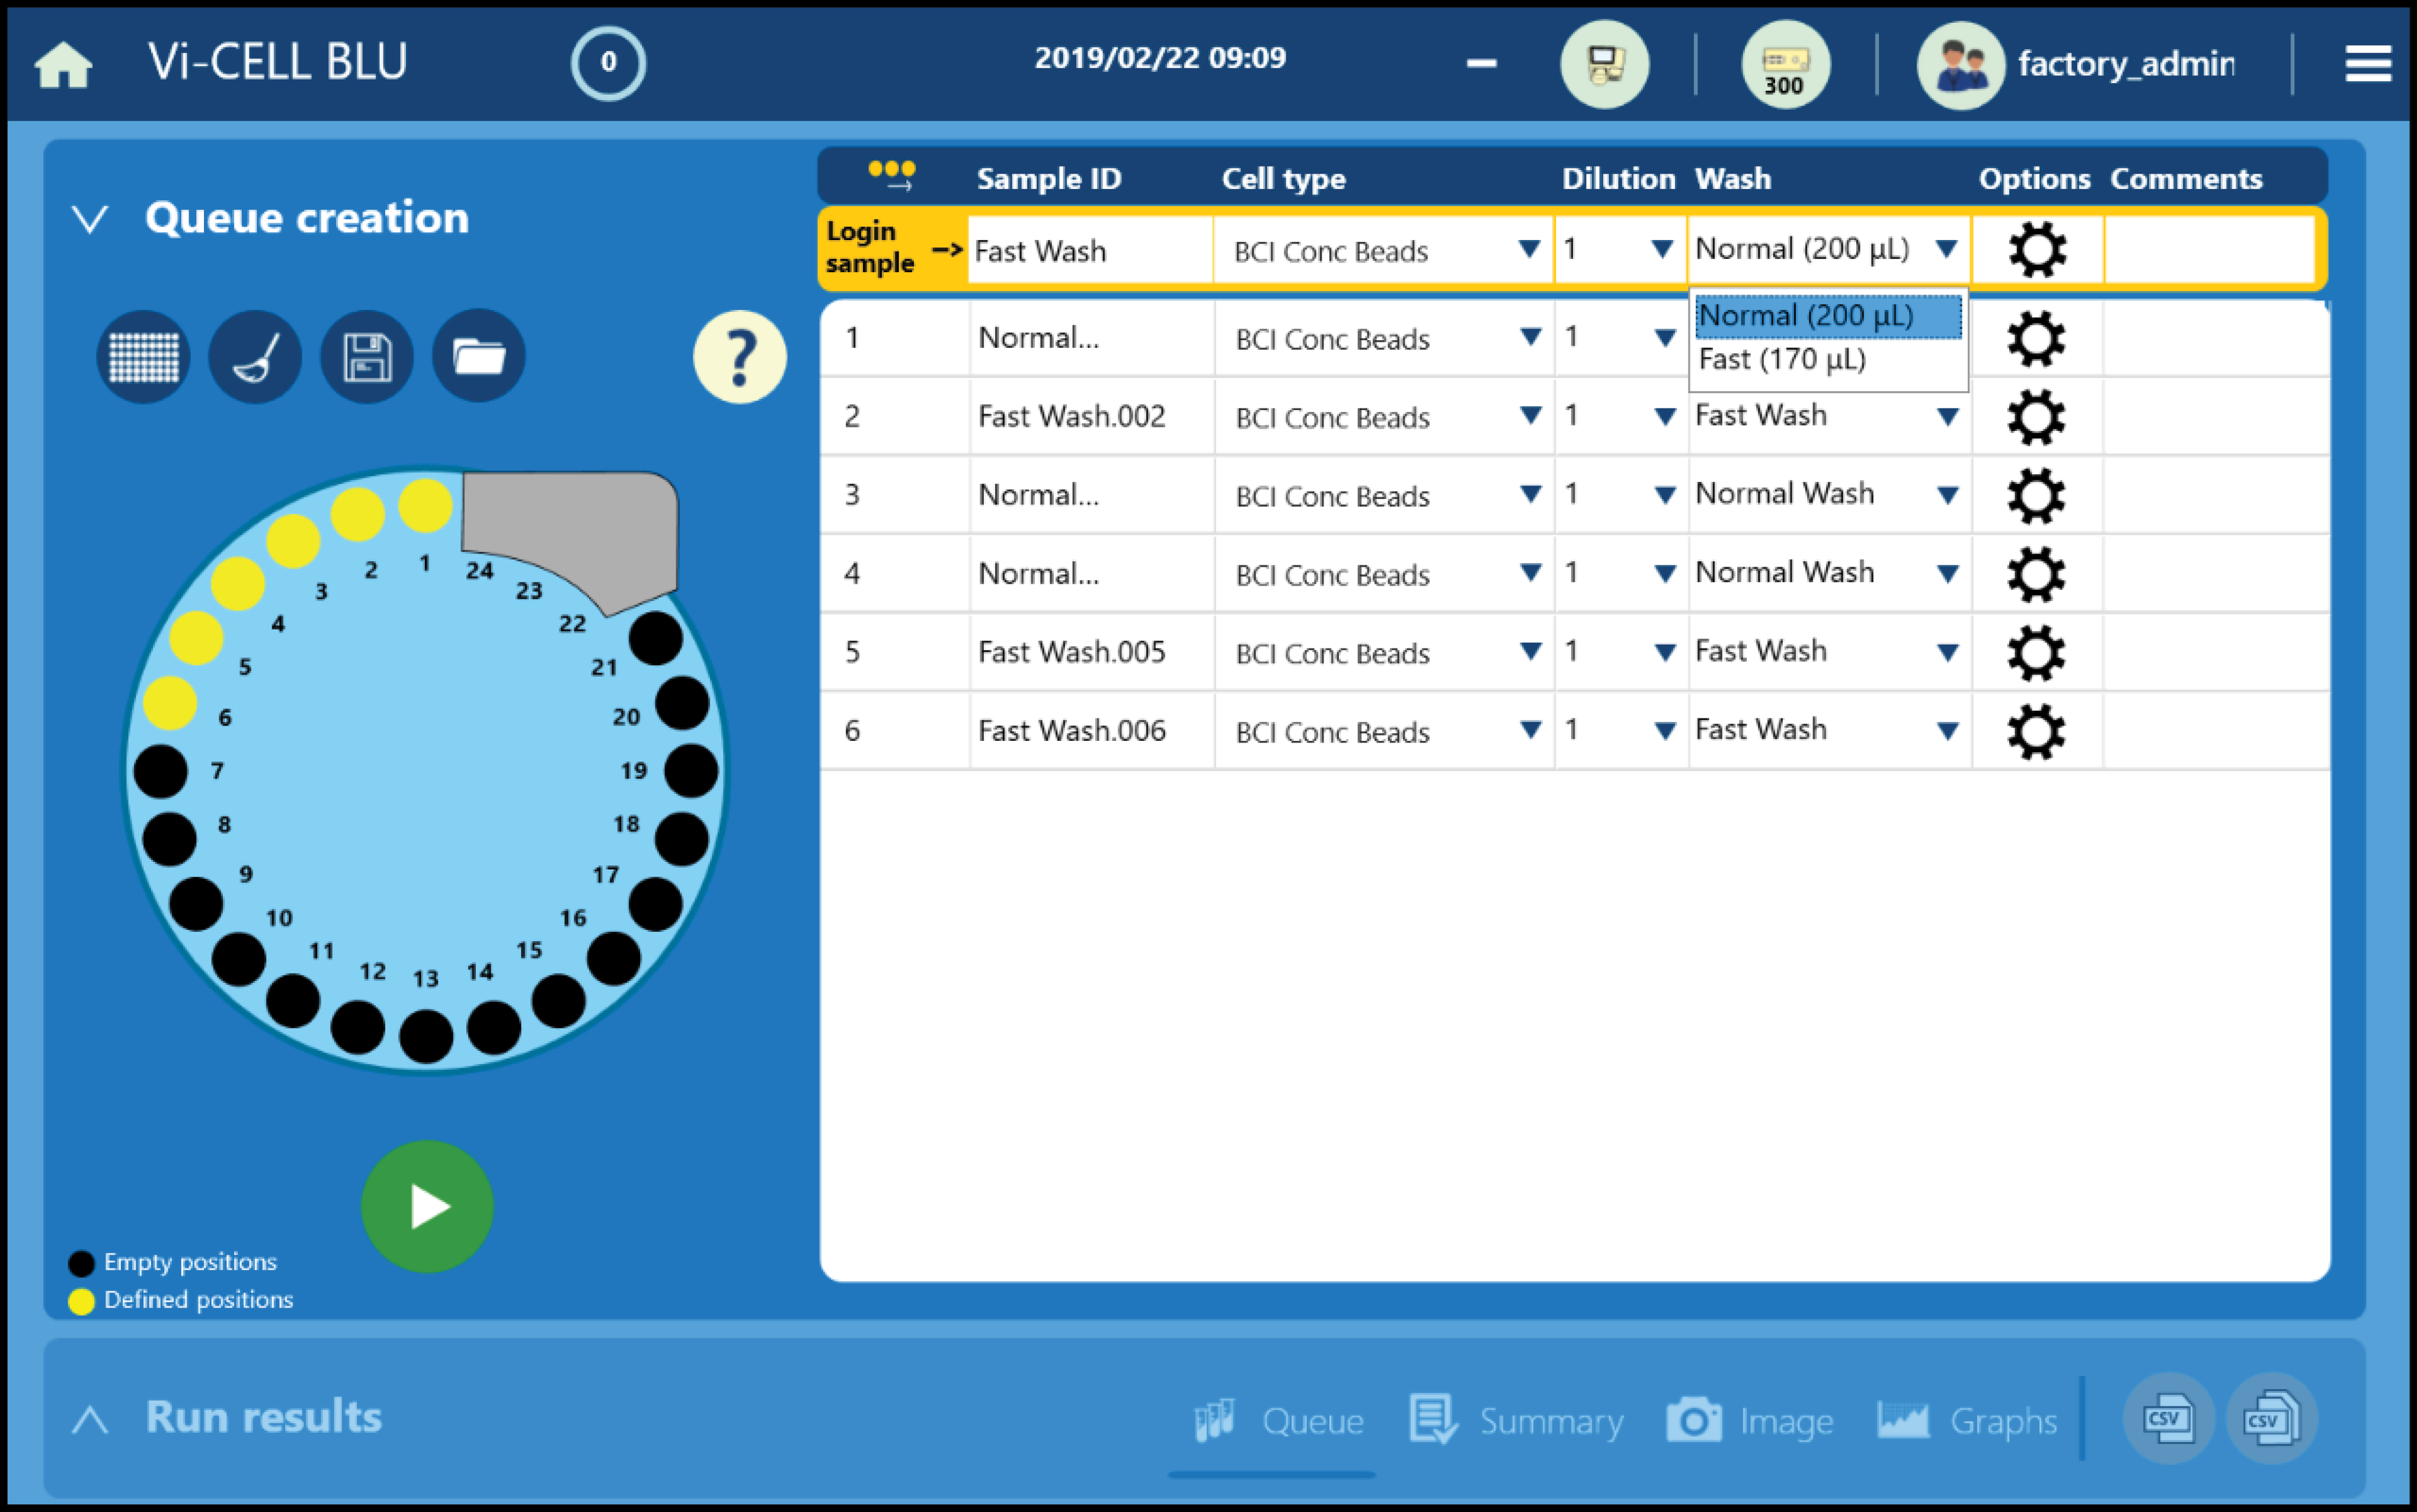Open options gear for row 4

click(2036, 575)
